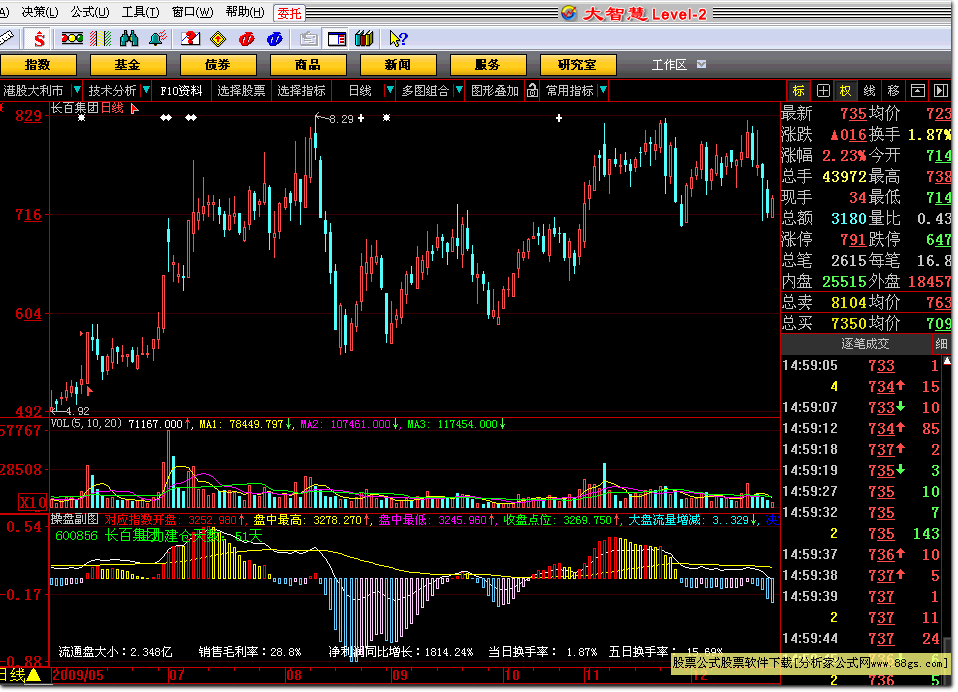Viewport: 958px width, 692px height.
Task: Toggle the 标 indicator button
Action: [799, 91]
